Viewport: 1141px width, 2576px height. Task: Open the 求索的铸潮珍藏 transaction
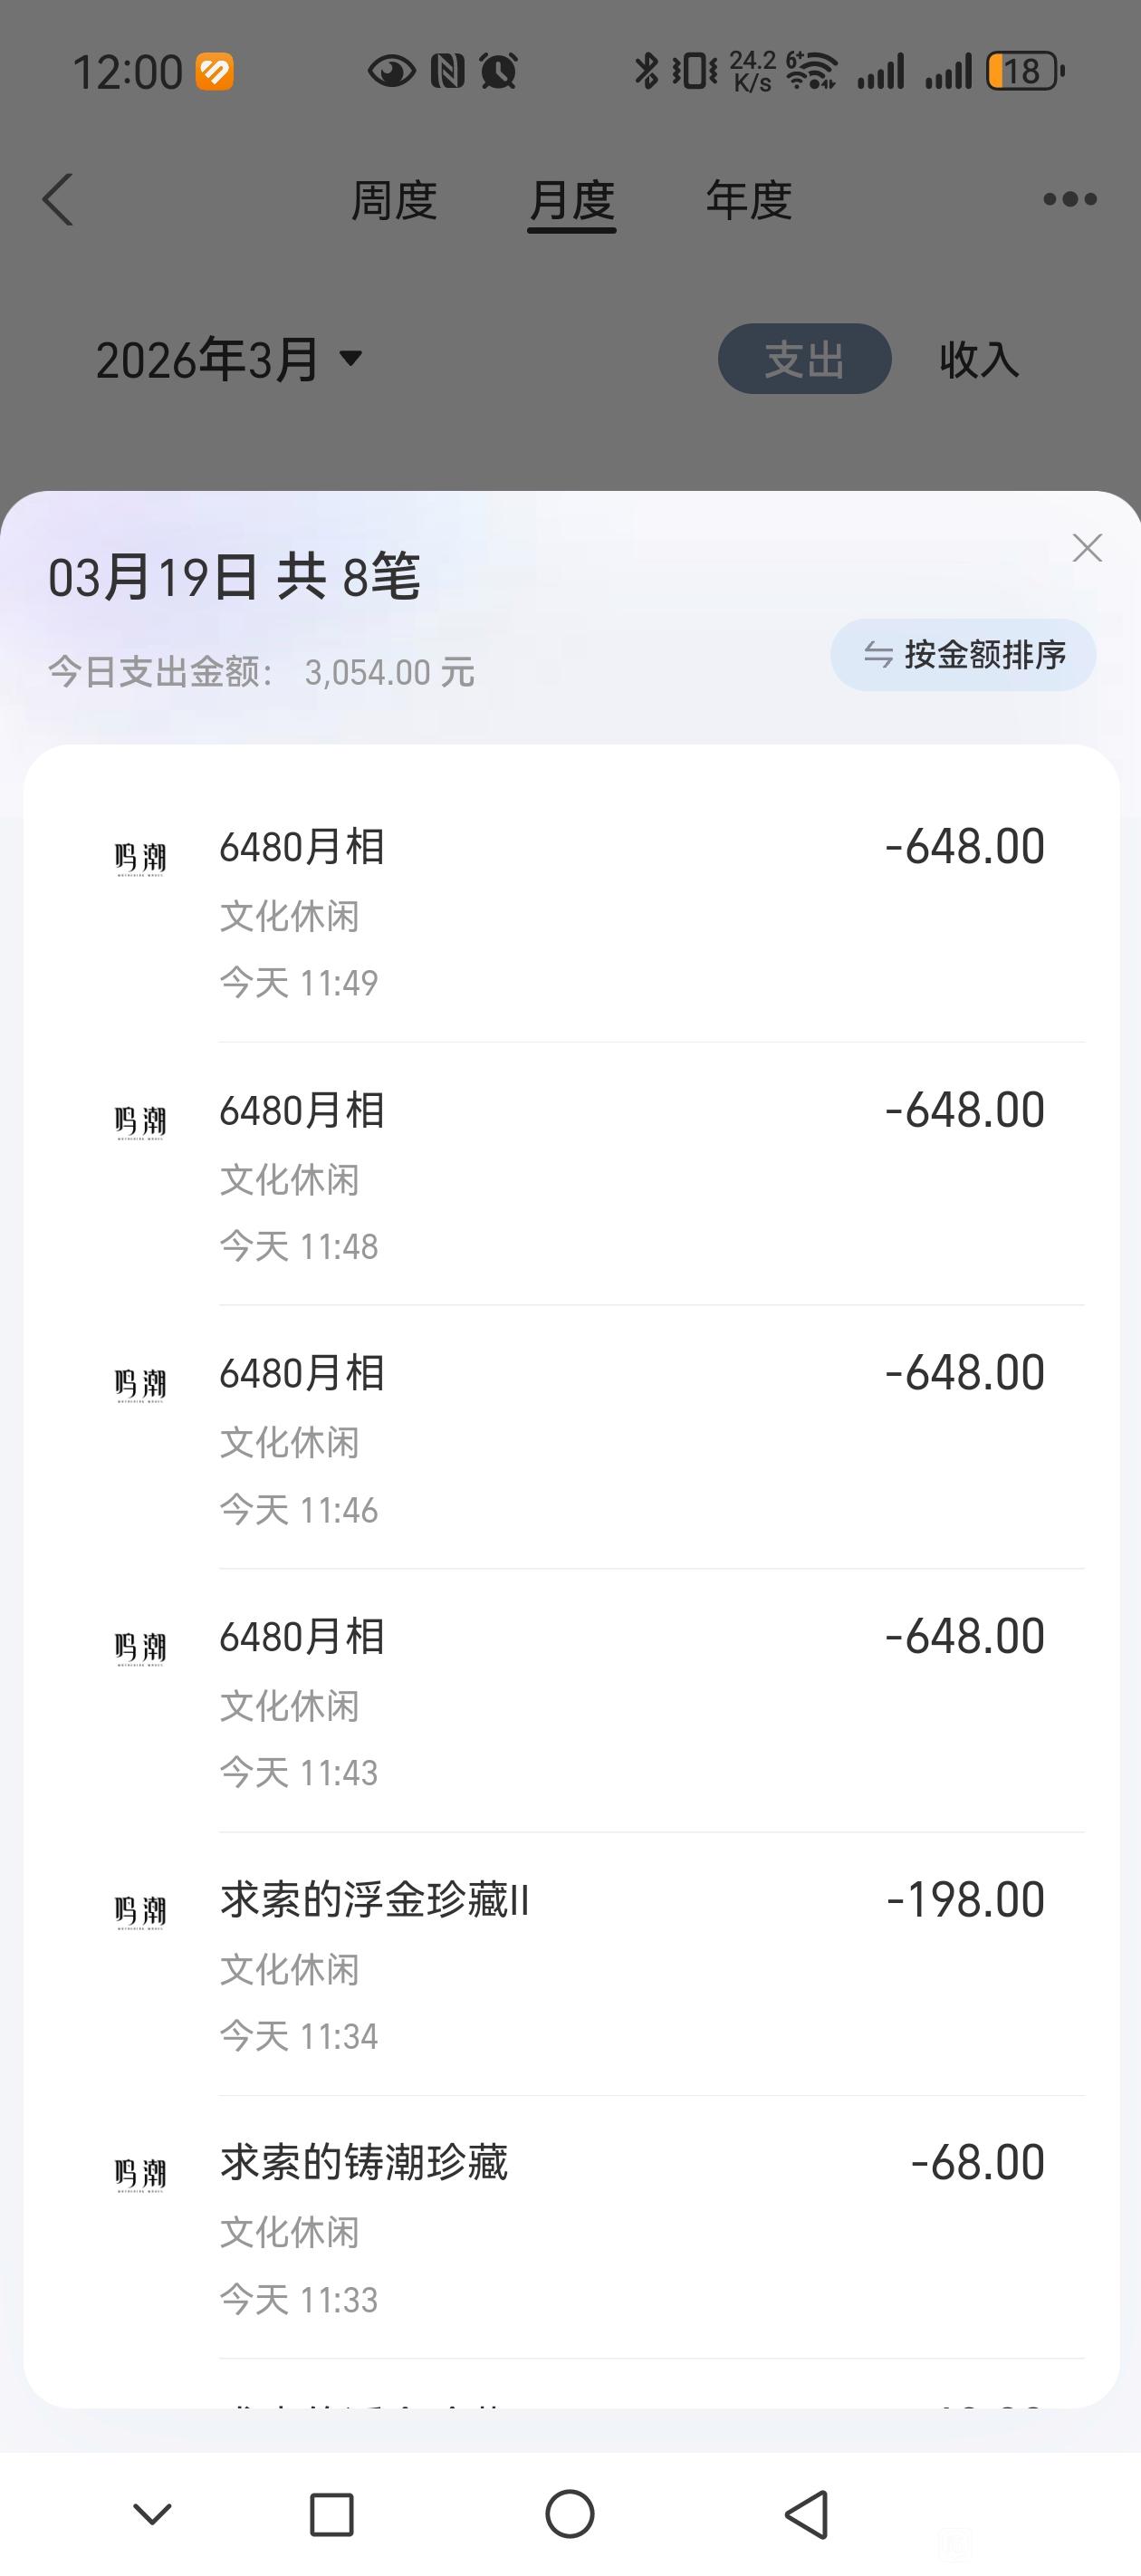coord(630,2228)
